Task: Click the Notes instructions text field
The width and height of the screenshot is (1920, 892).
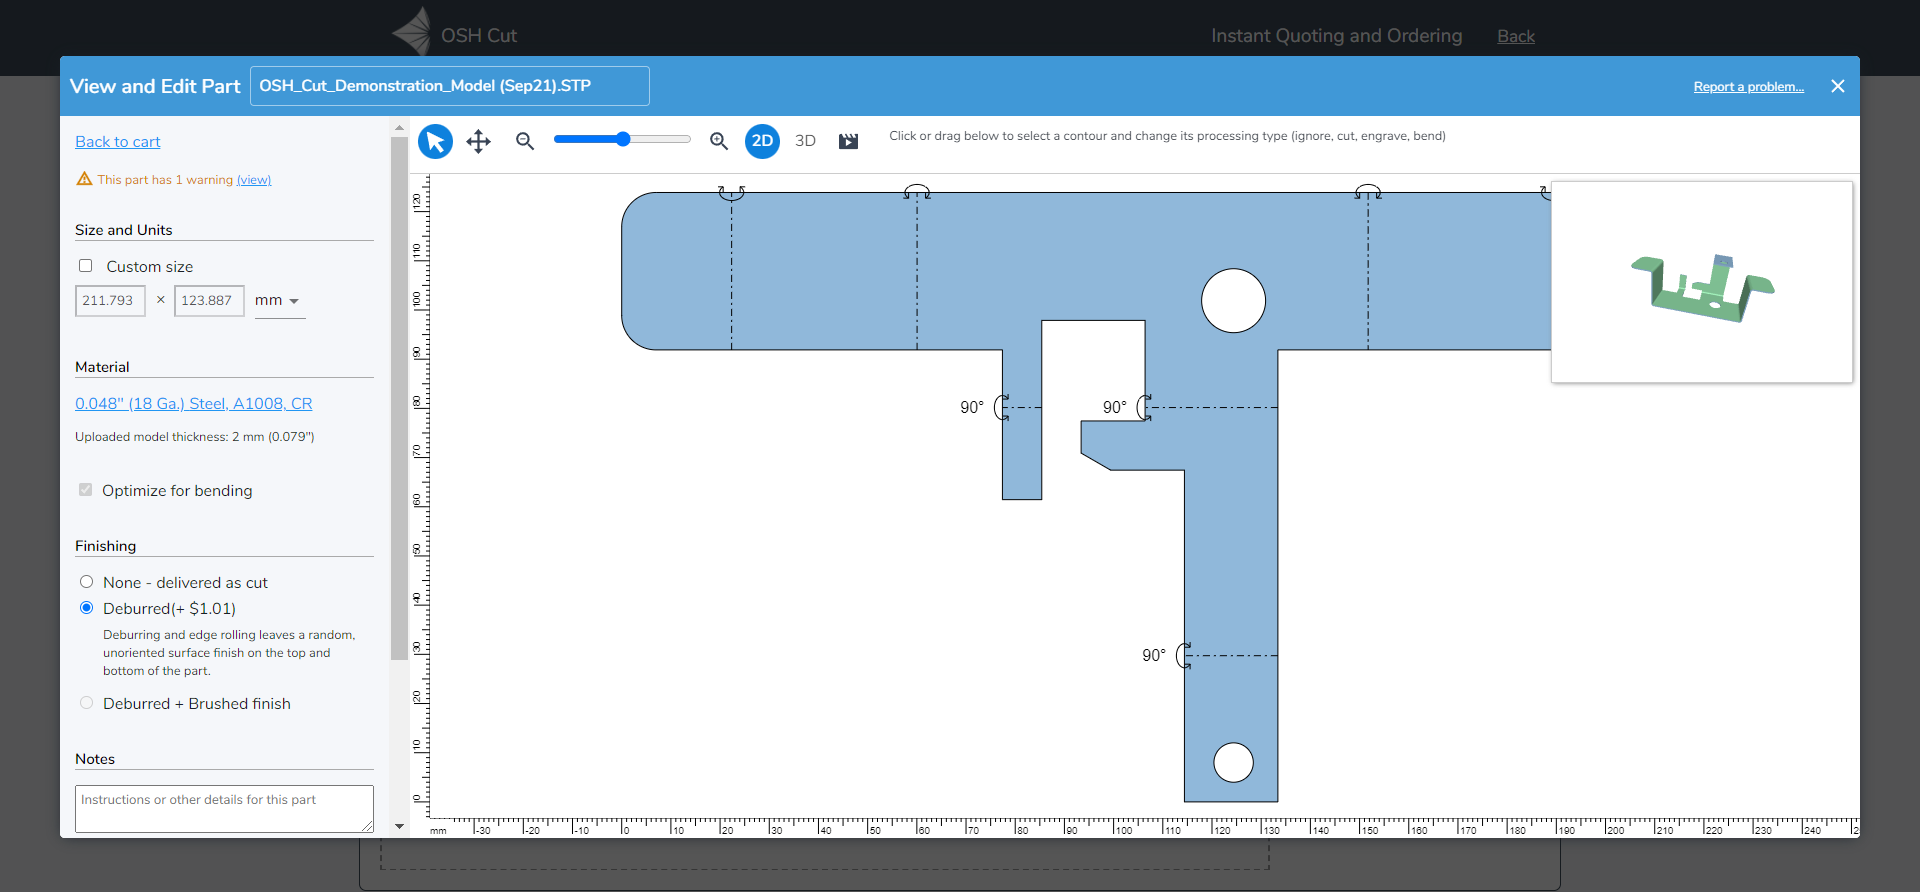Action: click(x=224, y=808)
